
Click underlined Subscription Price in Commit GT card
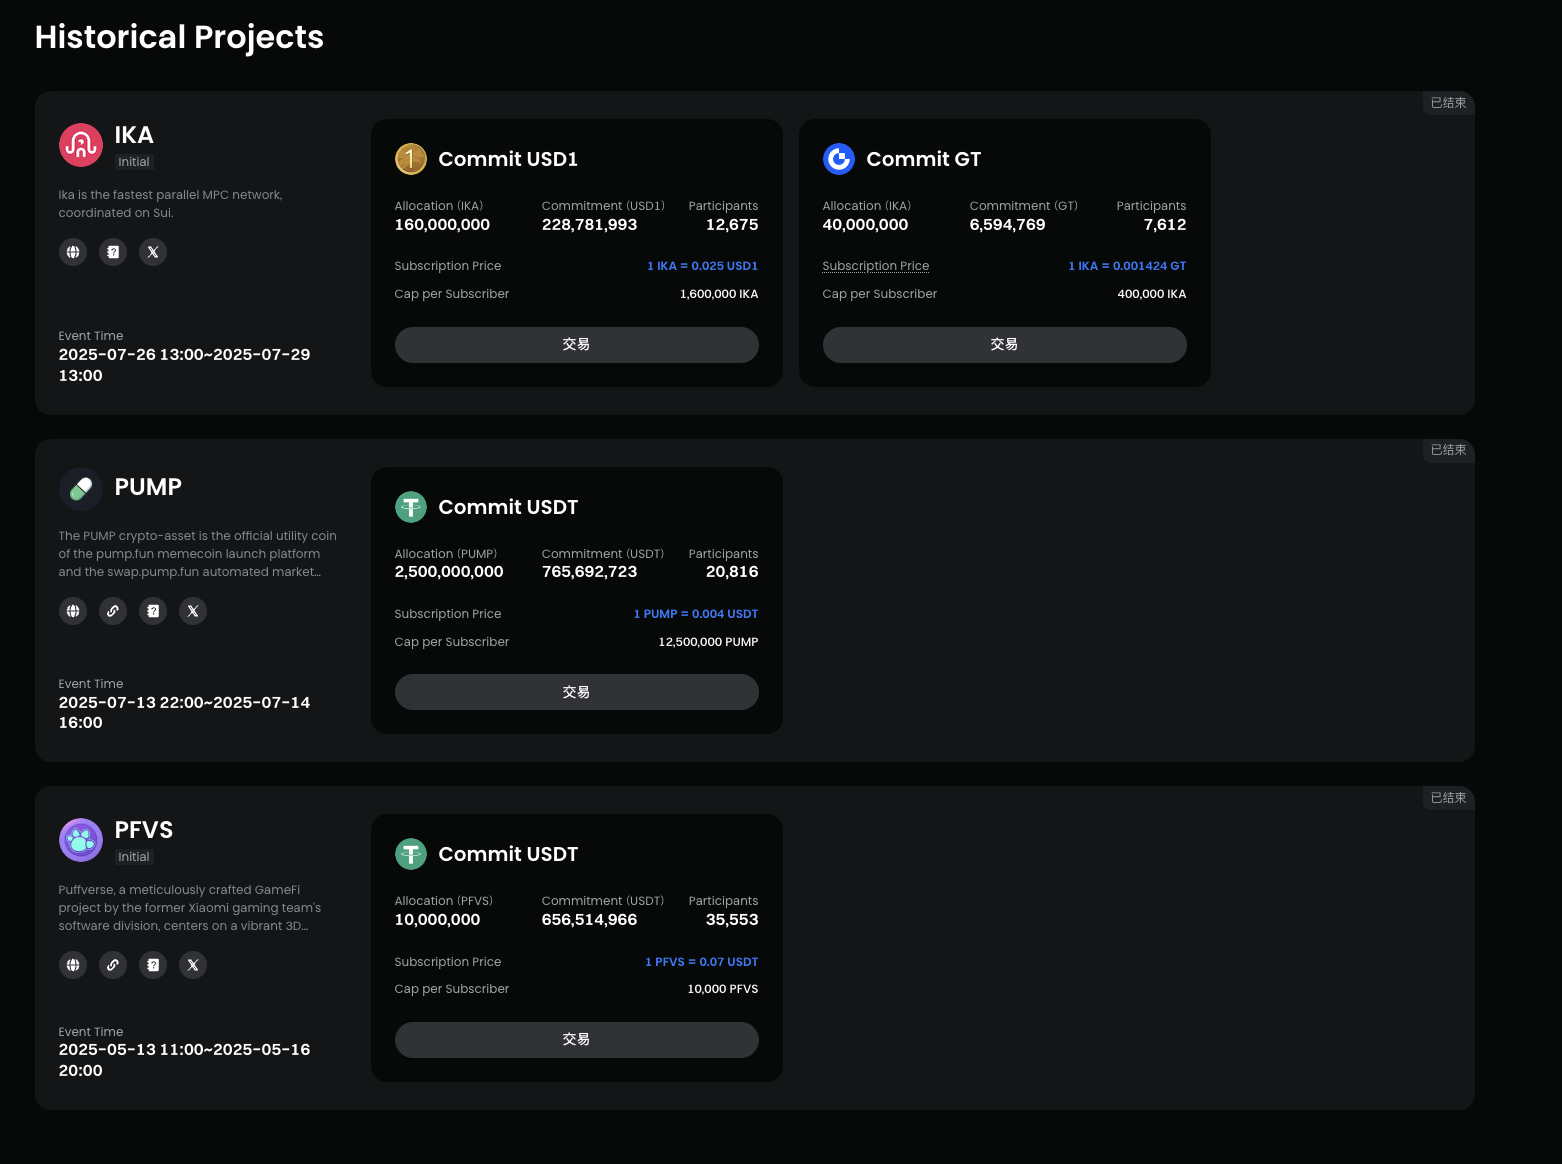pos(876,266)
